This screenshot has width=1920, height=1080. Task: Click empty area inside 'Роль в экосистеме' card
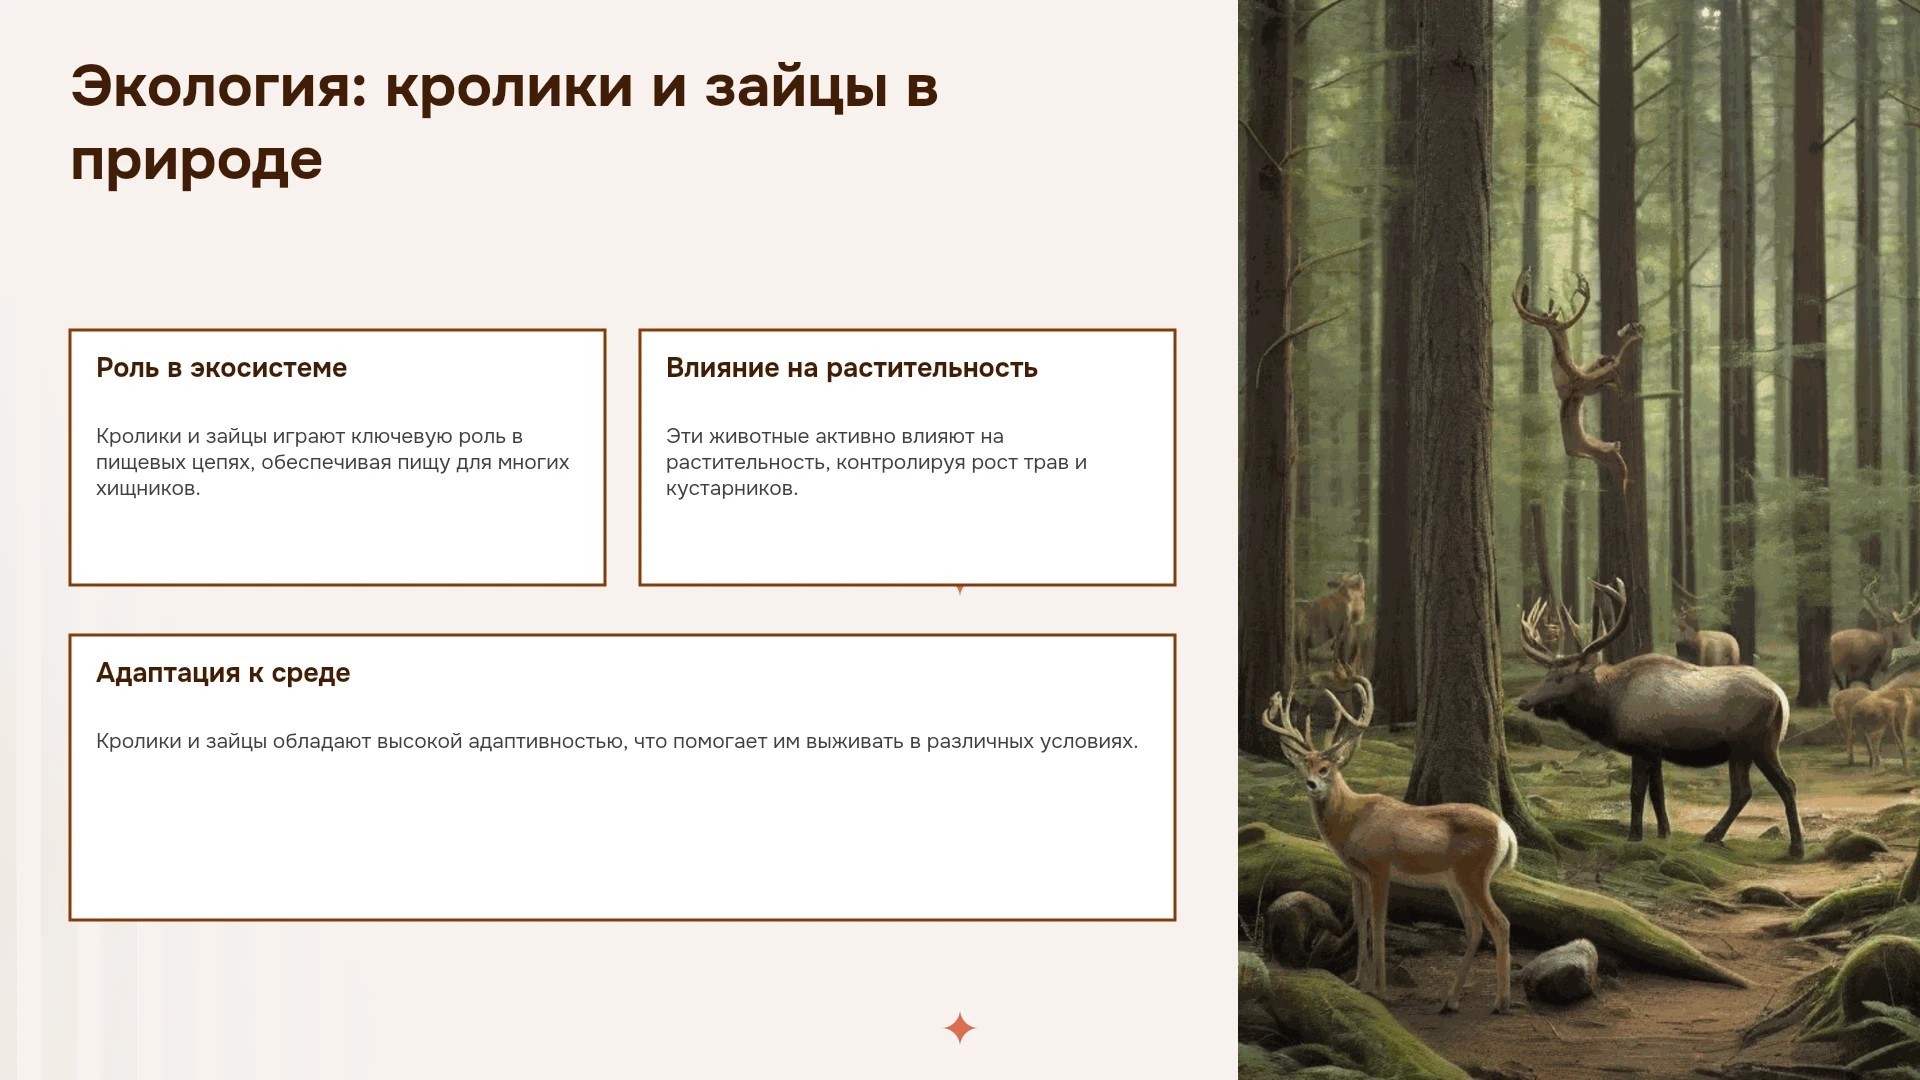pyautogui.click(x=337, y=540)
